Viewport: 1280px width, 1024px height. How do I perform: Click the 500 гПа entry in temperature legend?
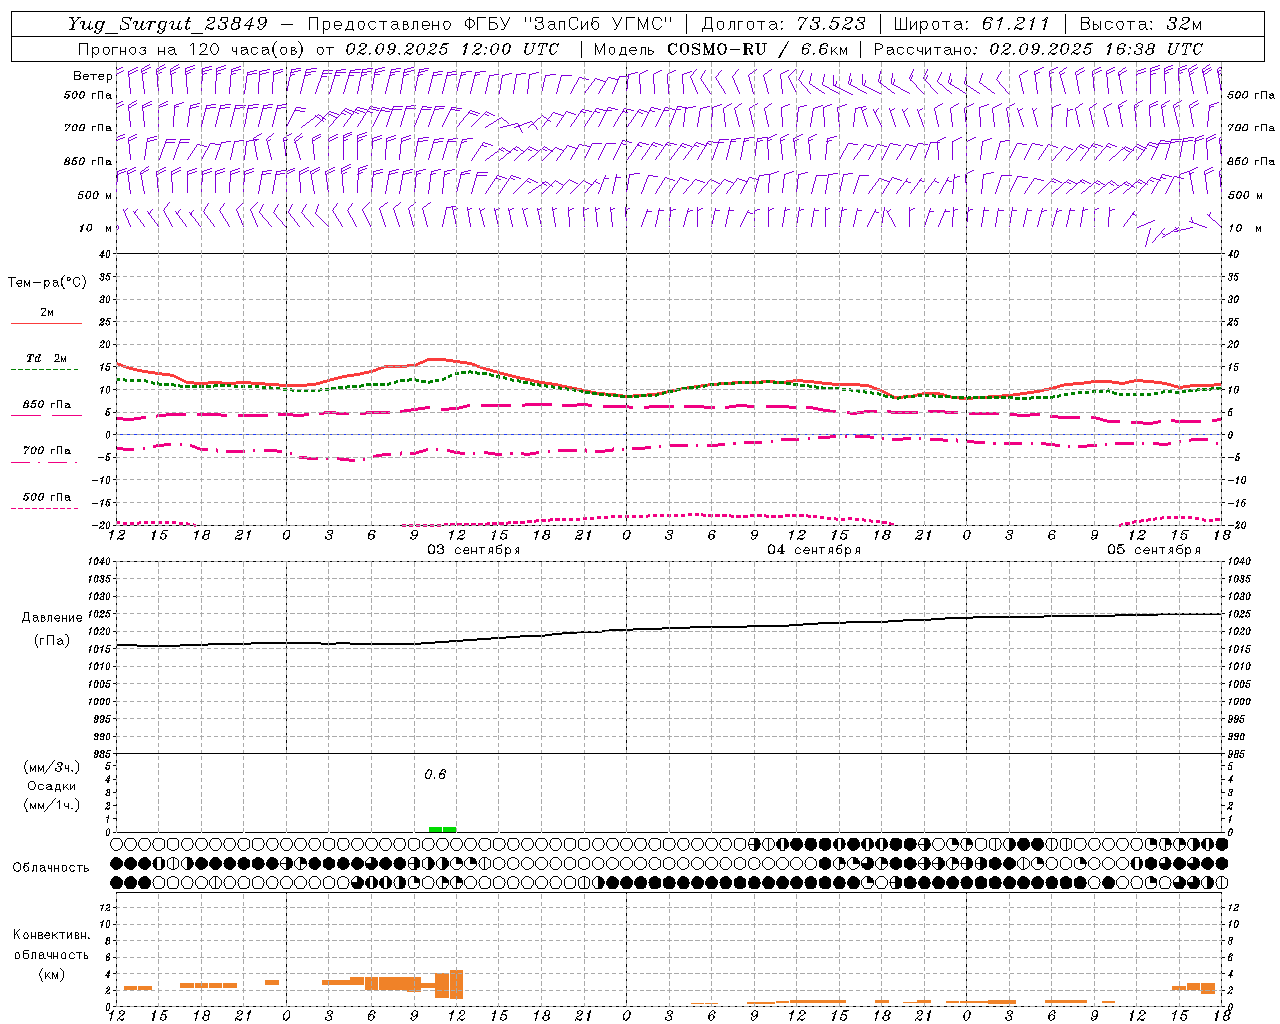coord(47,497)
